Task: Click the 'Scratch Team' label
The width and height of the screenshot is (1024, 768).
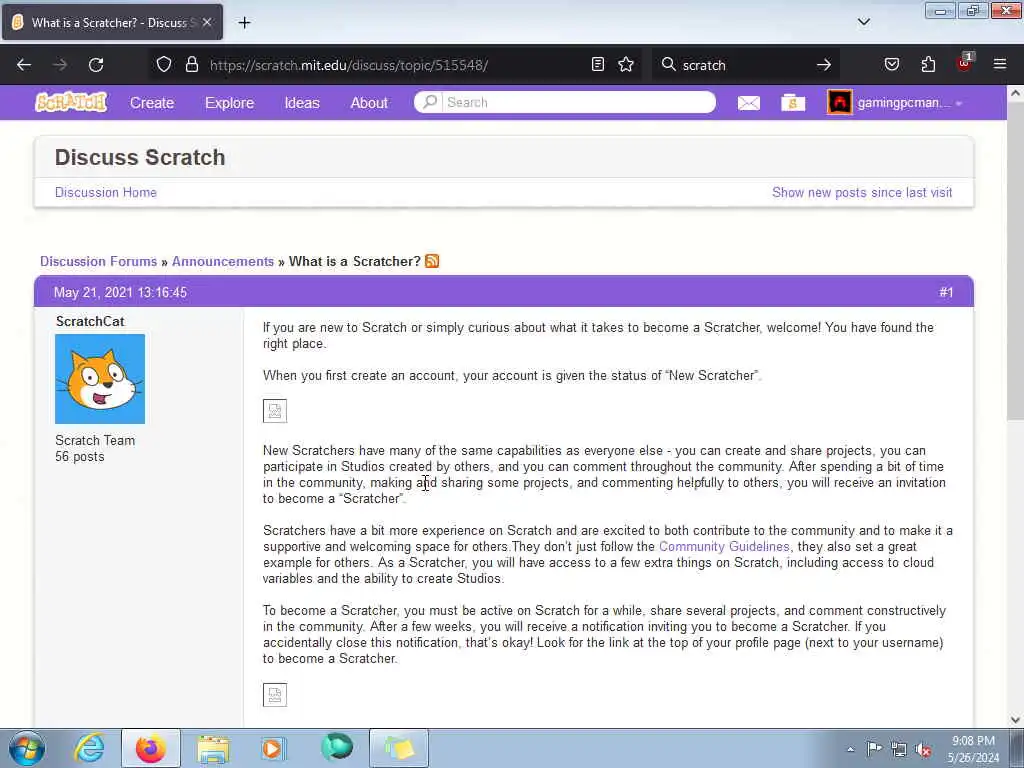Action: point(95,440)
